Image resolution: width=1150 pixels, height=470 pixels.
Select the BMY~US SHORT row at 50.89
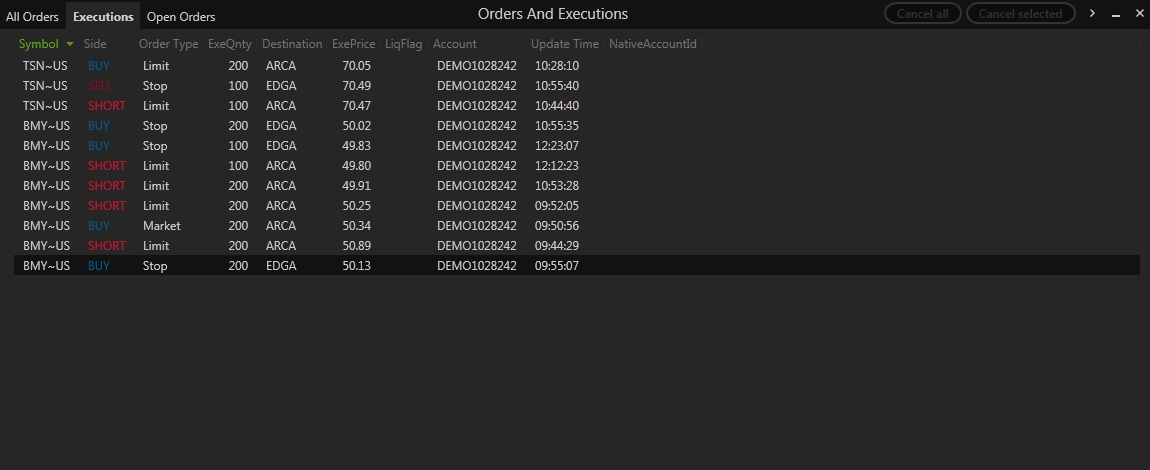point(300,246)
